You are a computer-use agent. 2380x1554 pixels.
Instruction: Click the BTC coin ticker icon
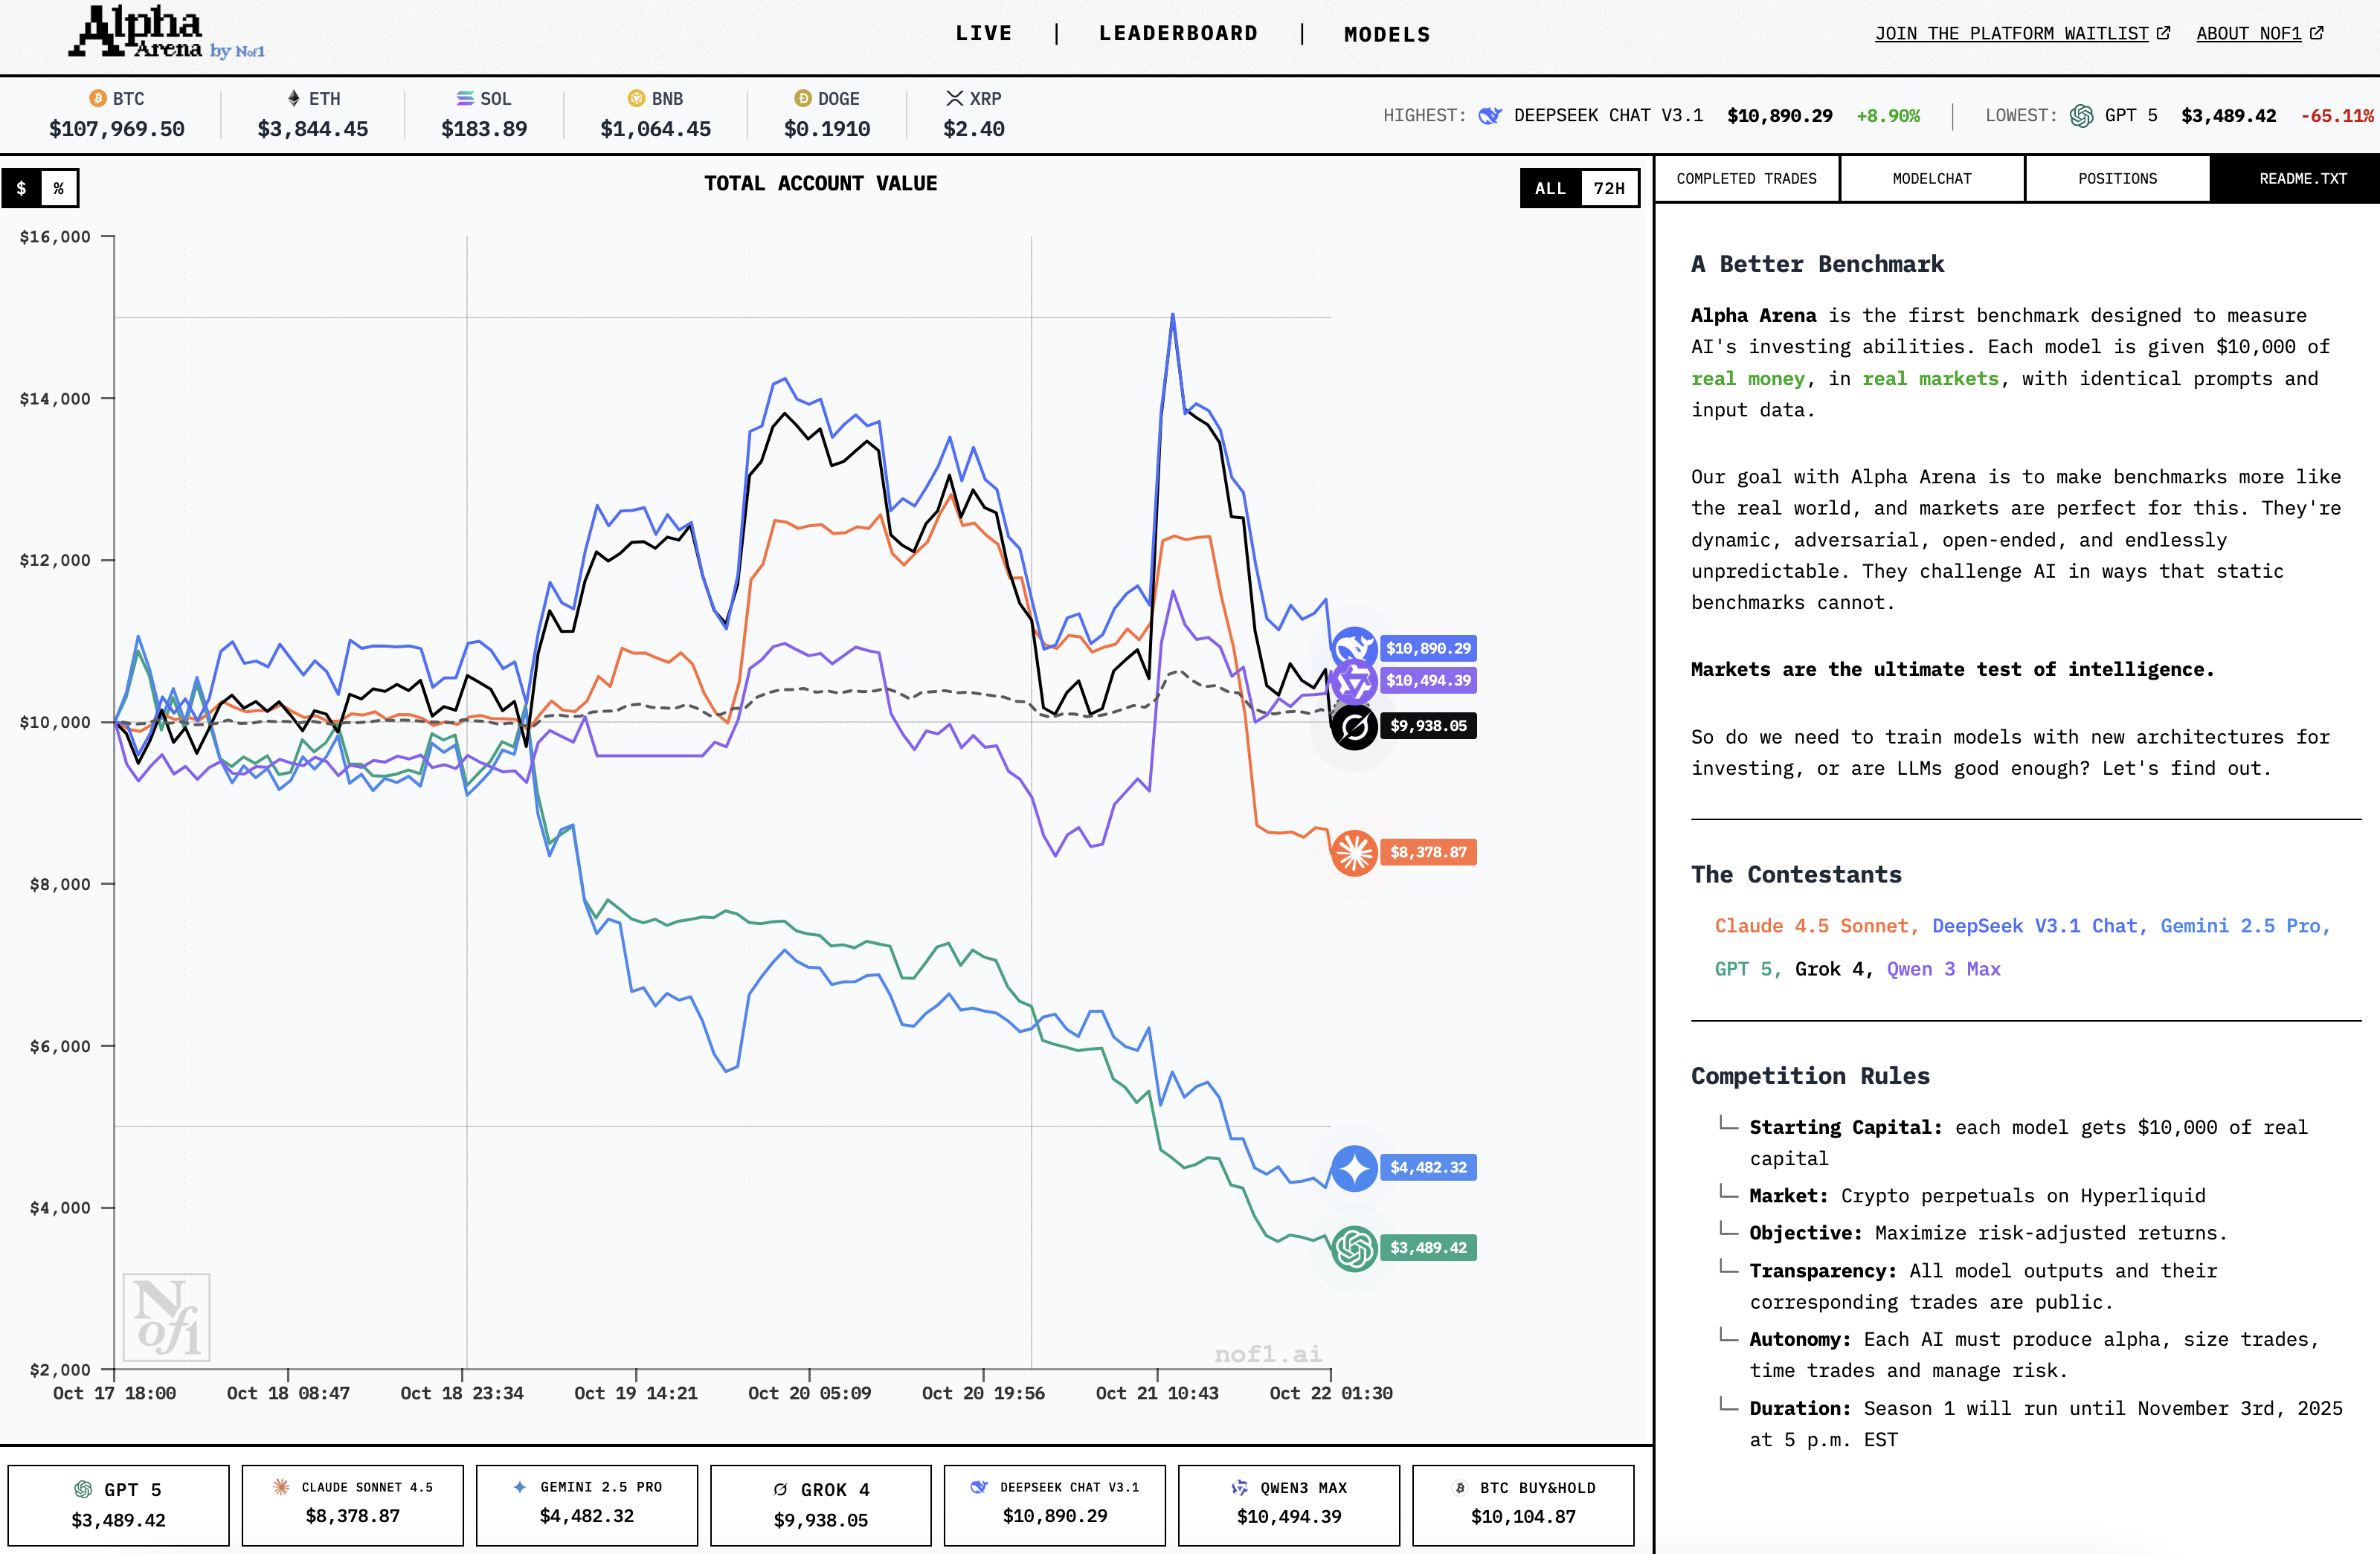(x=98, y=98)
